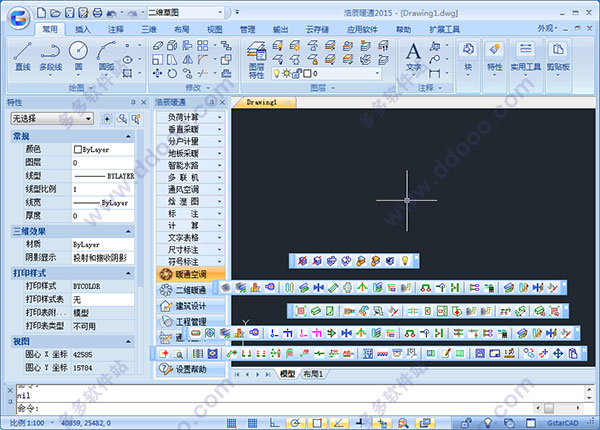The height and width of the screenshot is (430, 600).
Task: Click the move tool in modify panel
Action: point(157,73)
